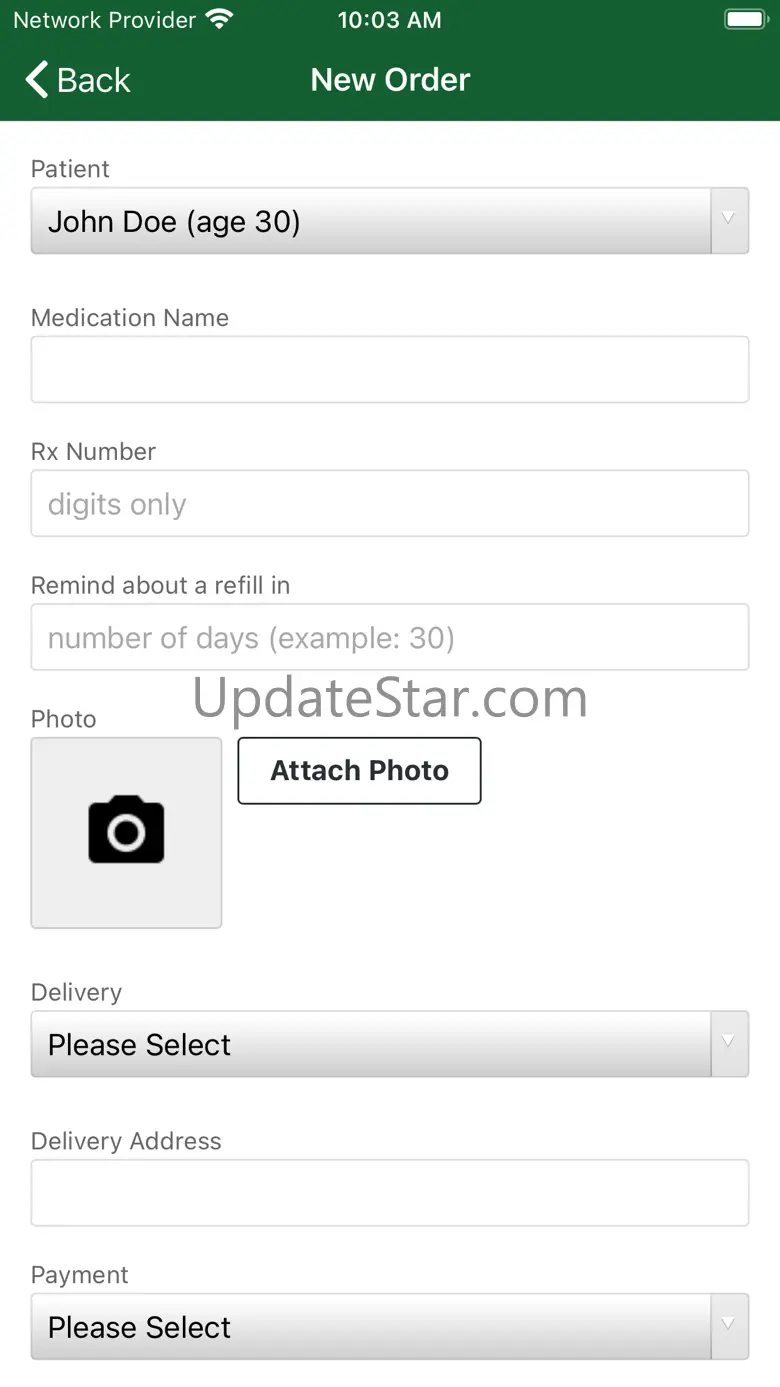780x1387 pixels.
Task: Tap the Wi-Fi status icon
Action: coord(218,19)
